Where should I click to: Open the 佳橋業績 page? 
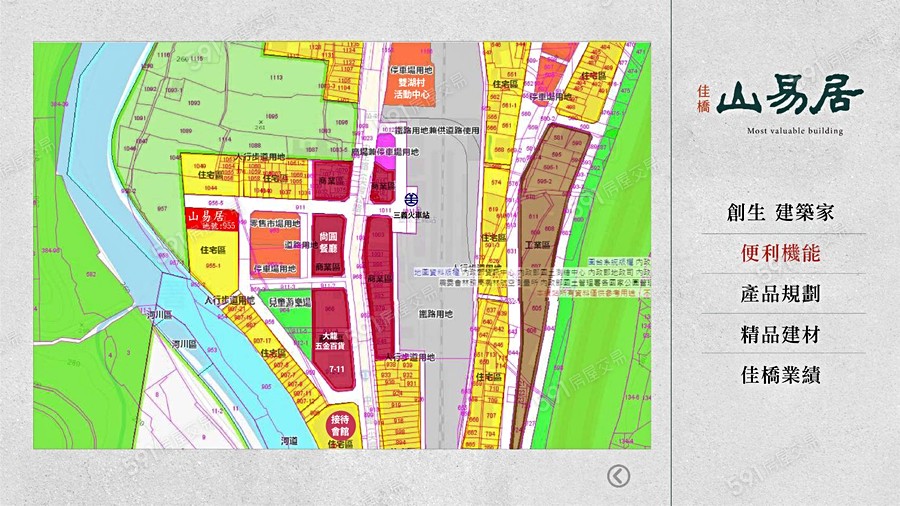coord(781,376)
